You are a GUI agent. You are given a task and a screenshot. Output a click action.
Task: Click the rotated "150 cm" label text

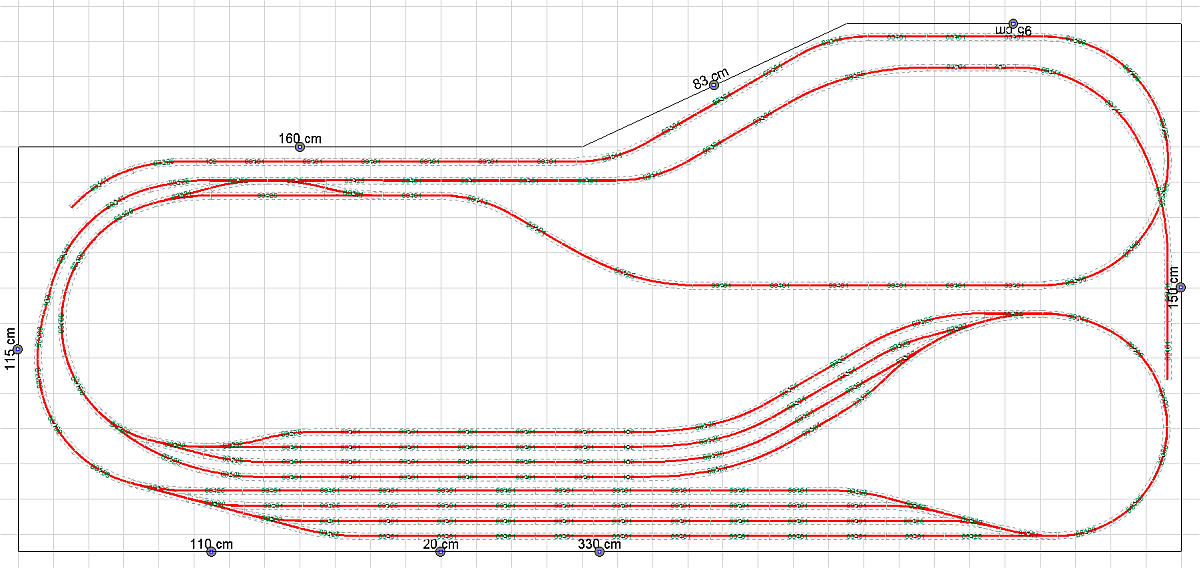(x=1174, y=287)
